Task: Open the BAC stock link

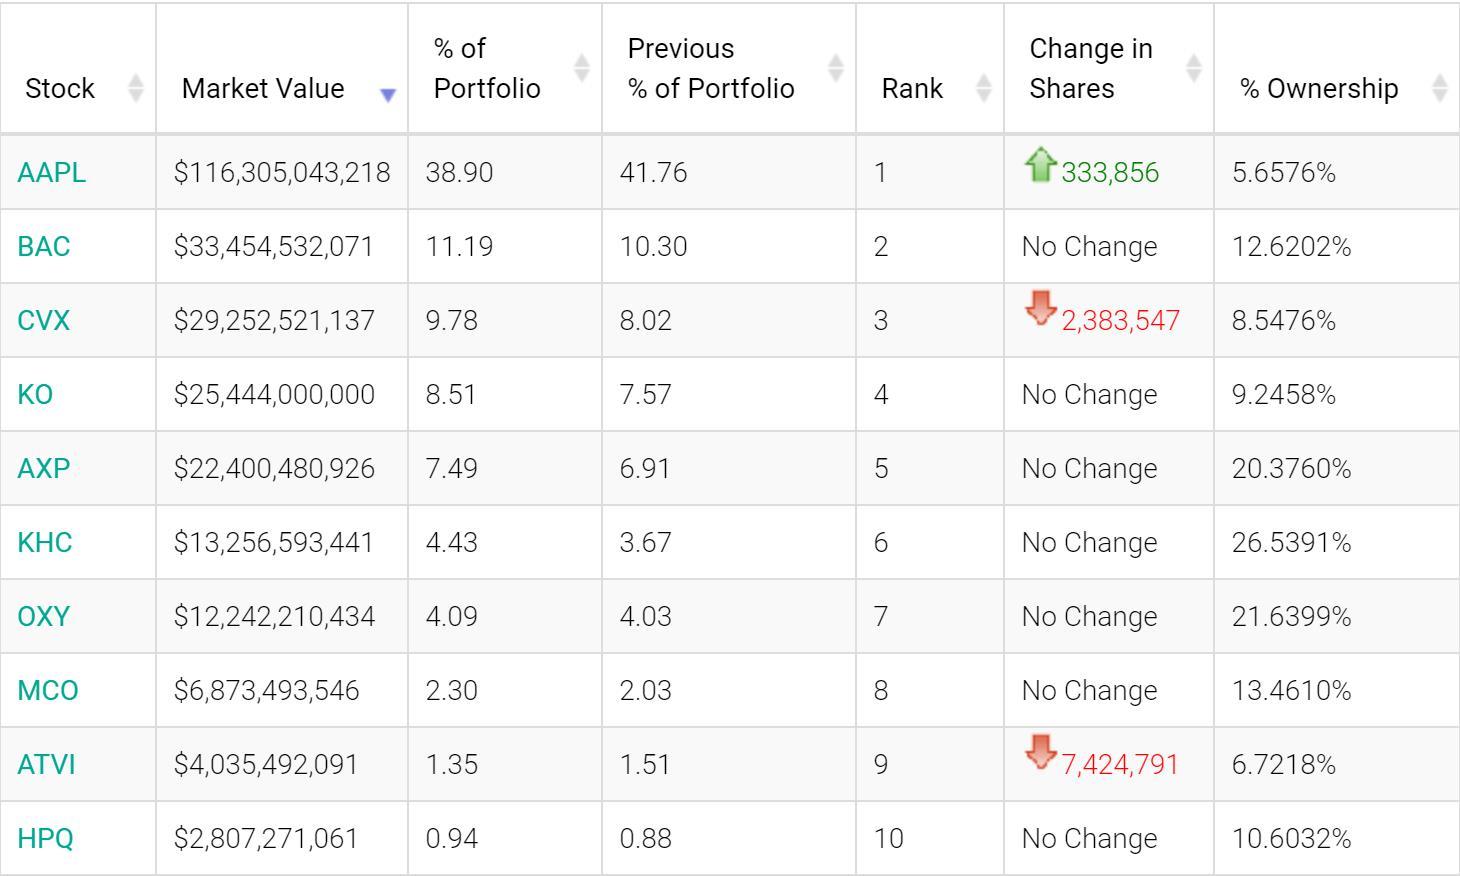Action: 44,246
